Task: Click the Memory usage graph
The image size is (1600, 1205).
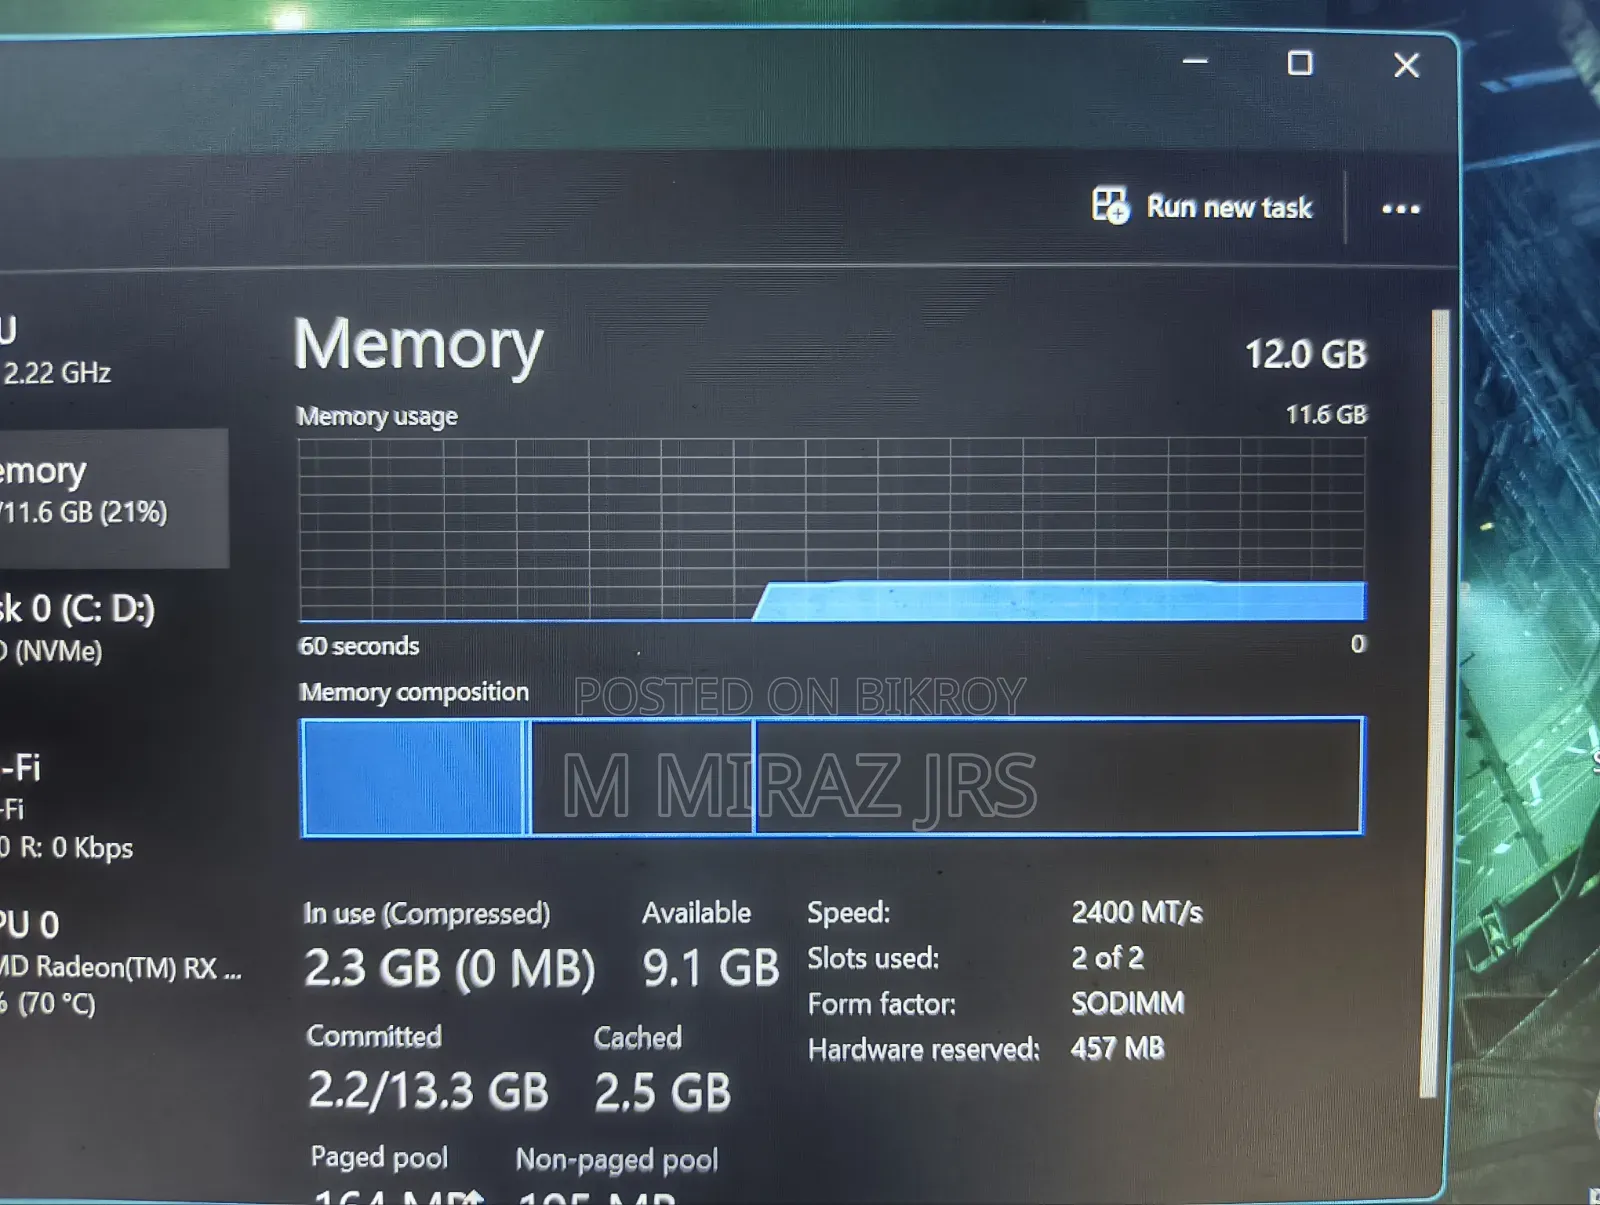Action: click(x=832, y=530)
